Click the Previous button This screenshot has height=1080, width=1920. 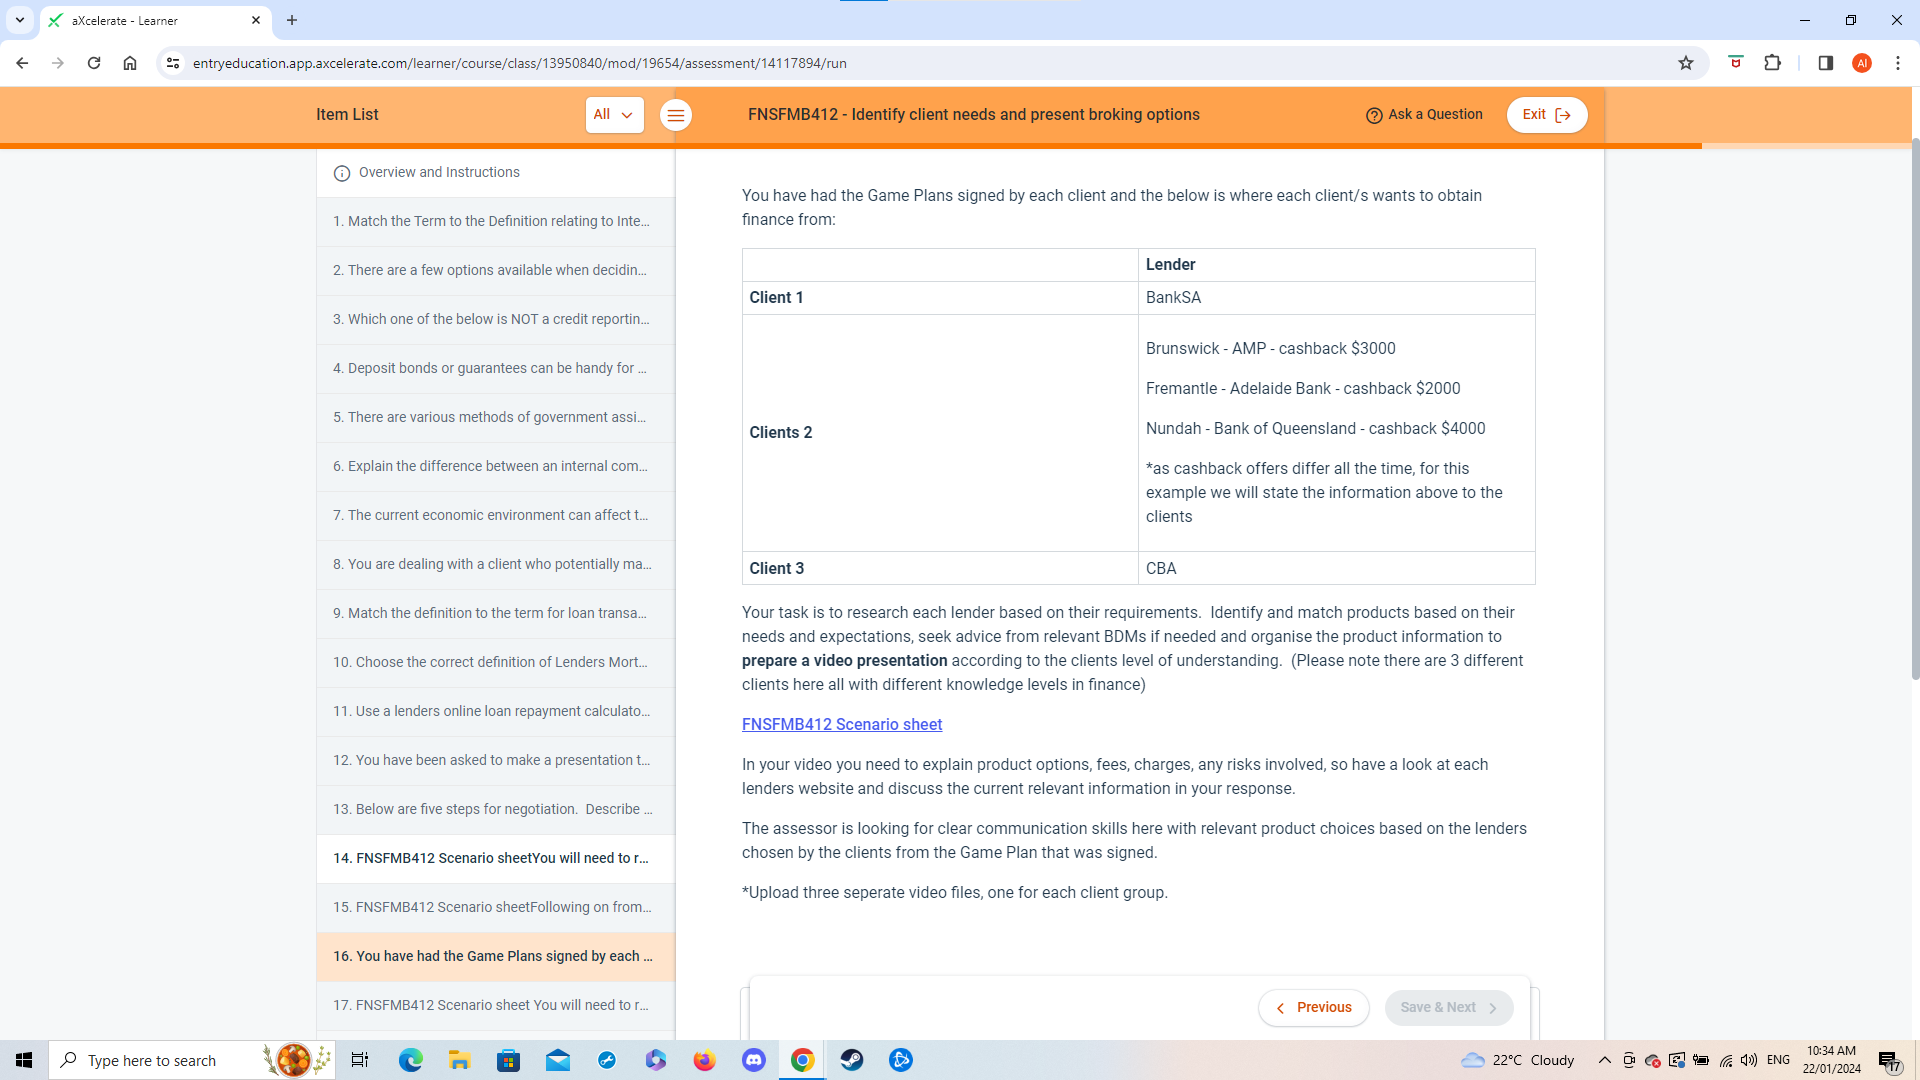click(x=1313, y=1007)
